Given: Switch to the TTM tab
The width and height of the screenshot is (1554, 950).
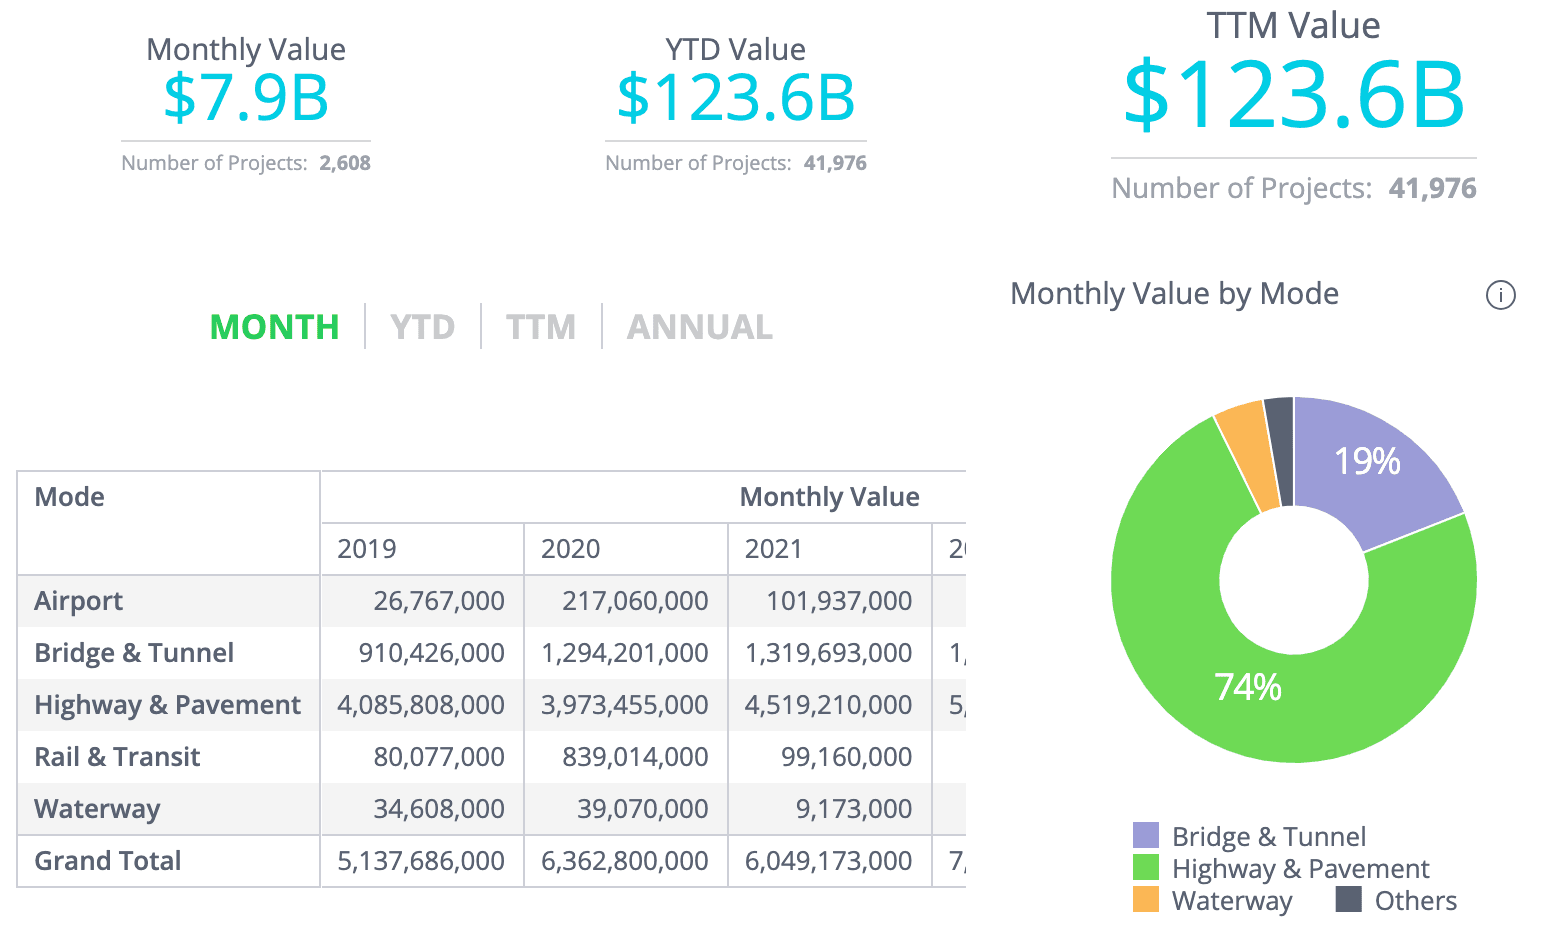Looking at the screenshot, I should (541, 327).
